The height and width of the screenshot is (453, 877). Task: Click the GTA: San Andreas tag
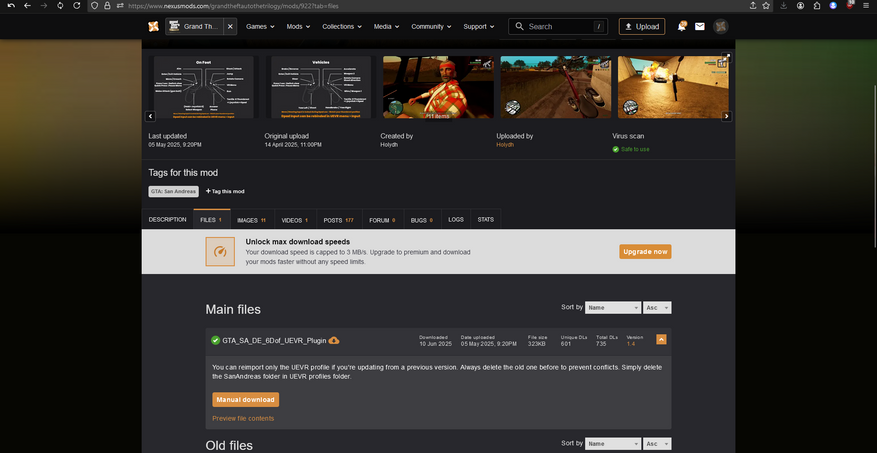tap(173, 191)
